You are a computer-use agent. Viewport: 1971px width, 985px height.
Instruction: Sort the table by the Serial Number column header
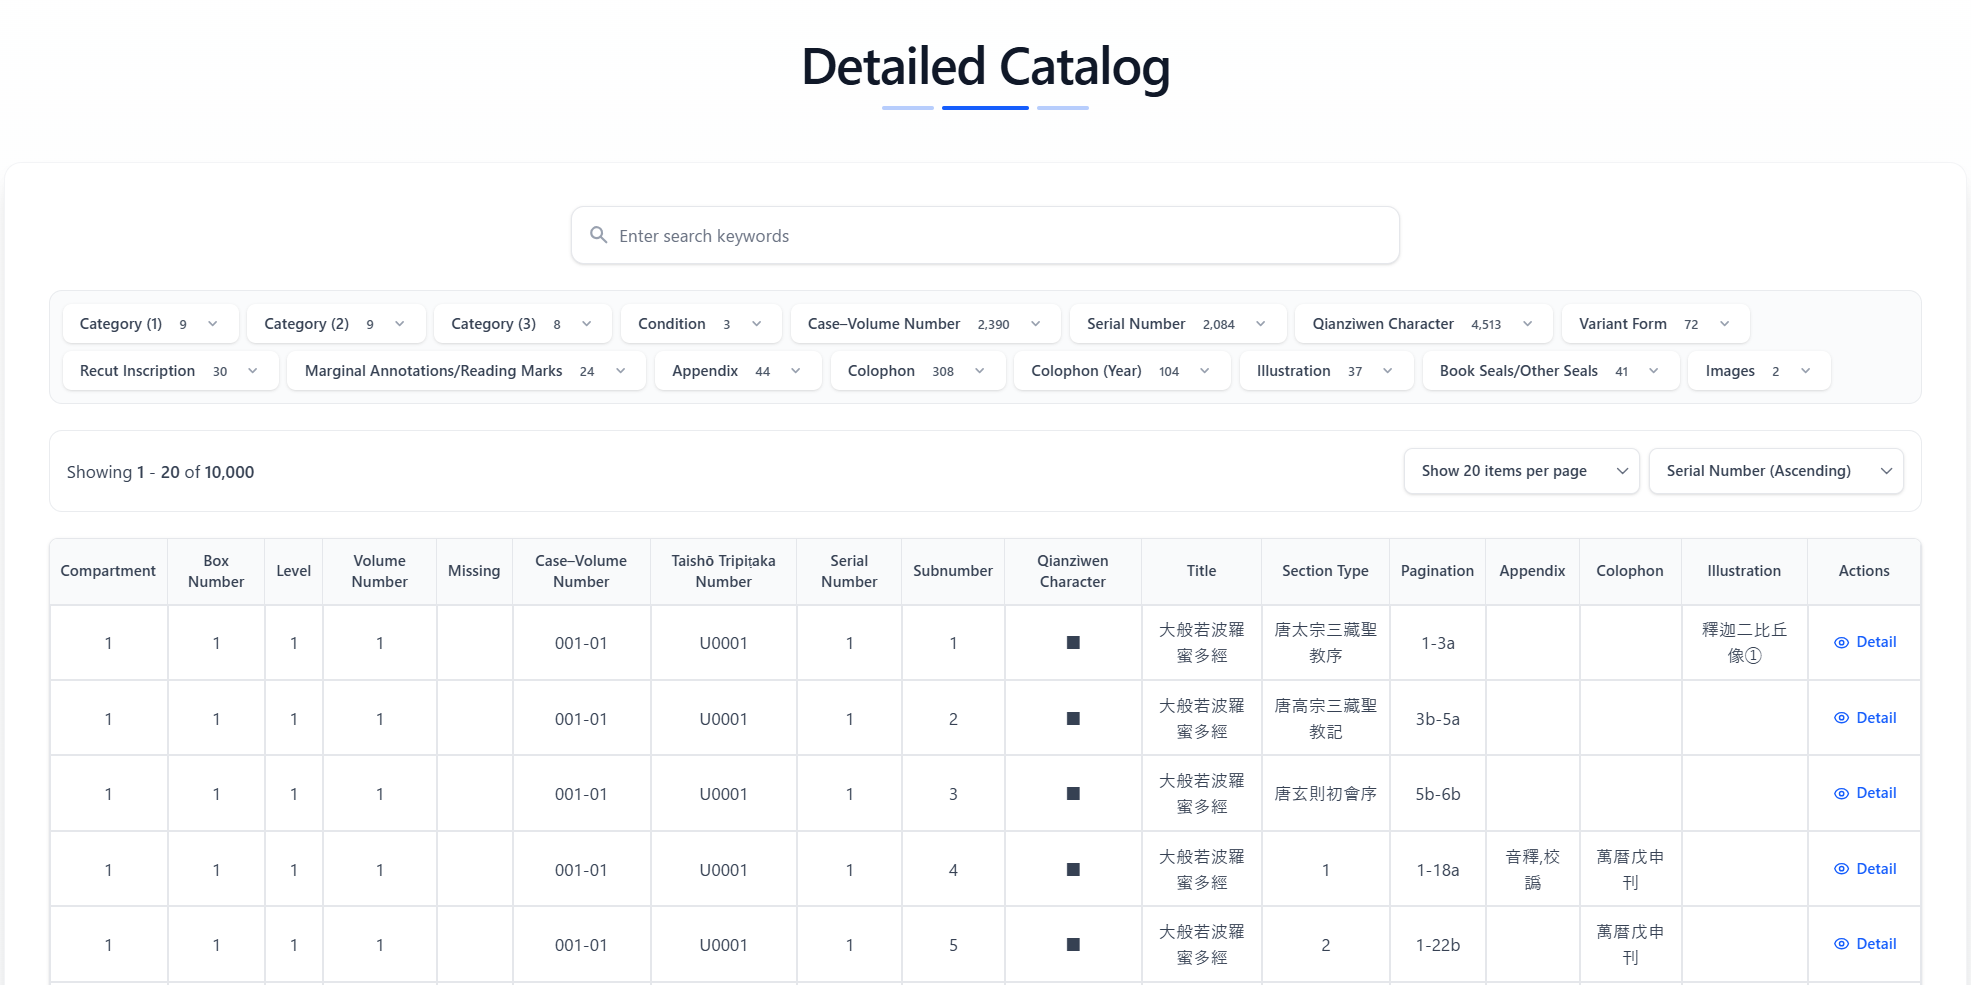pos(848,571)
